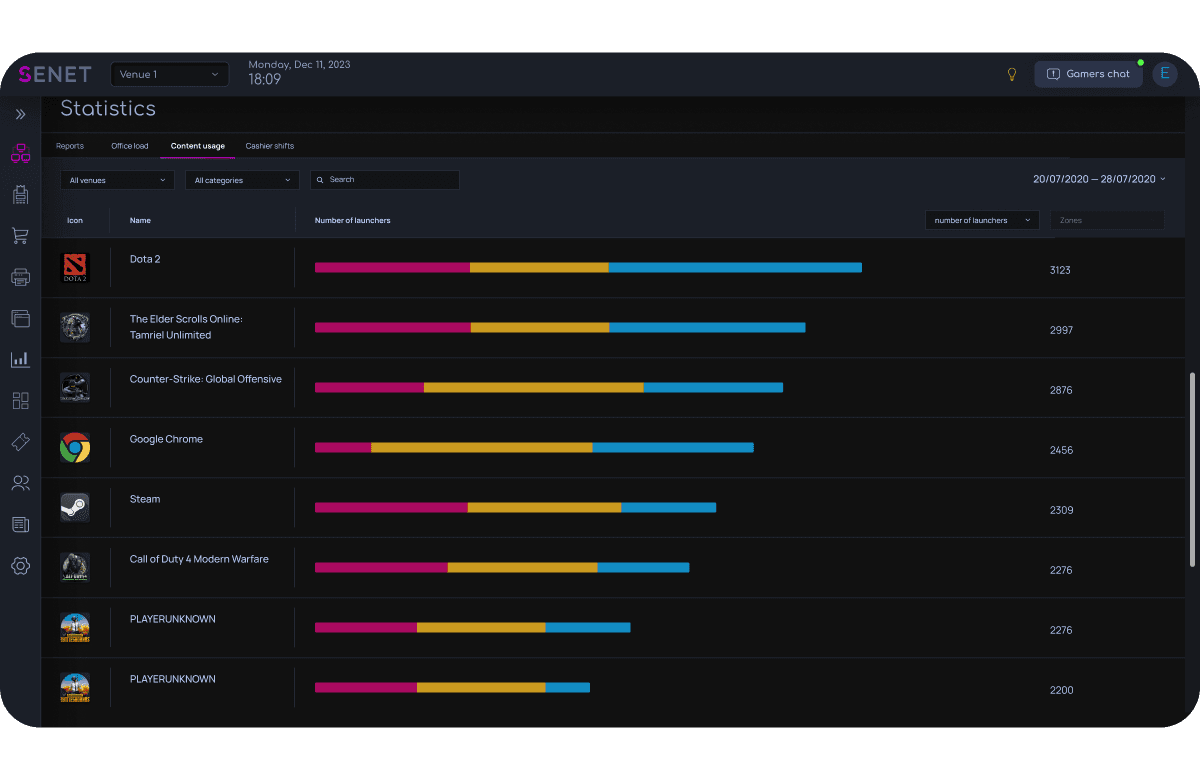The width and height of the screenshot is (1200, 782).
Task: Click the Statistics page title
Action: point(108,108)
